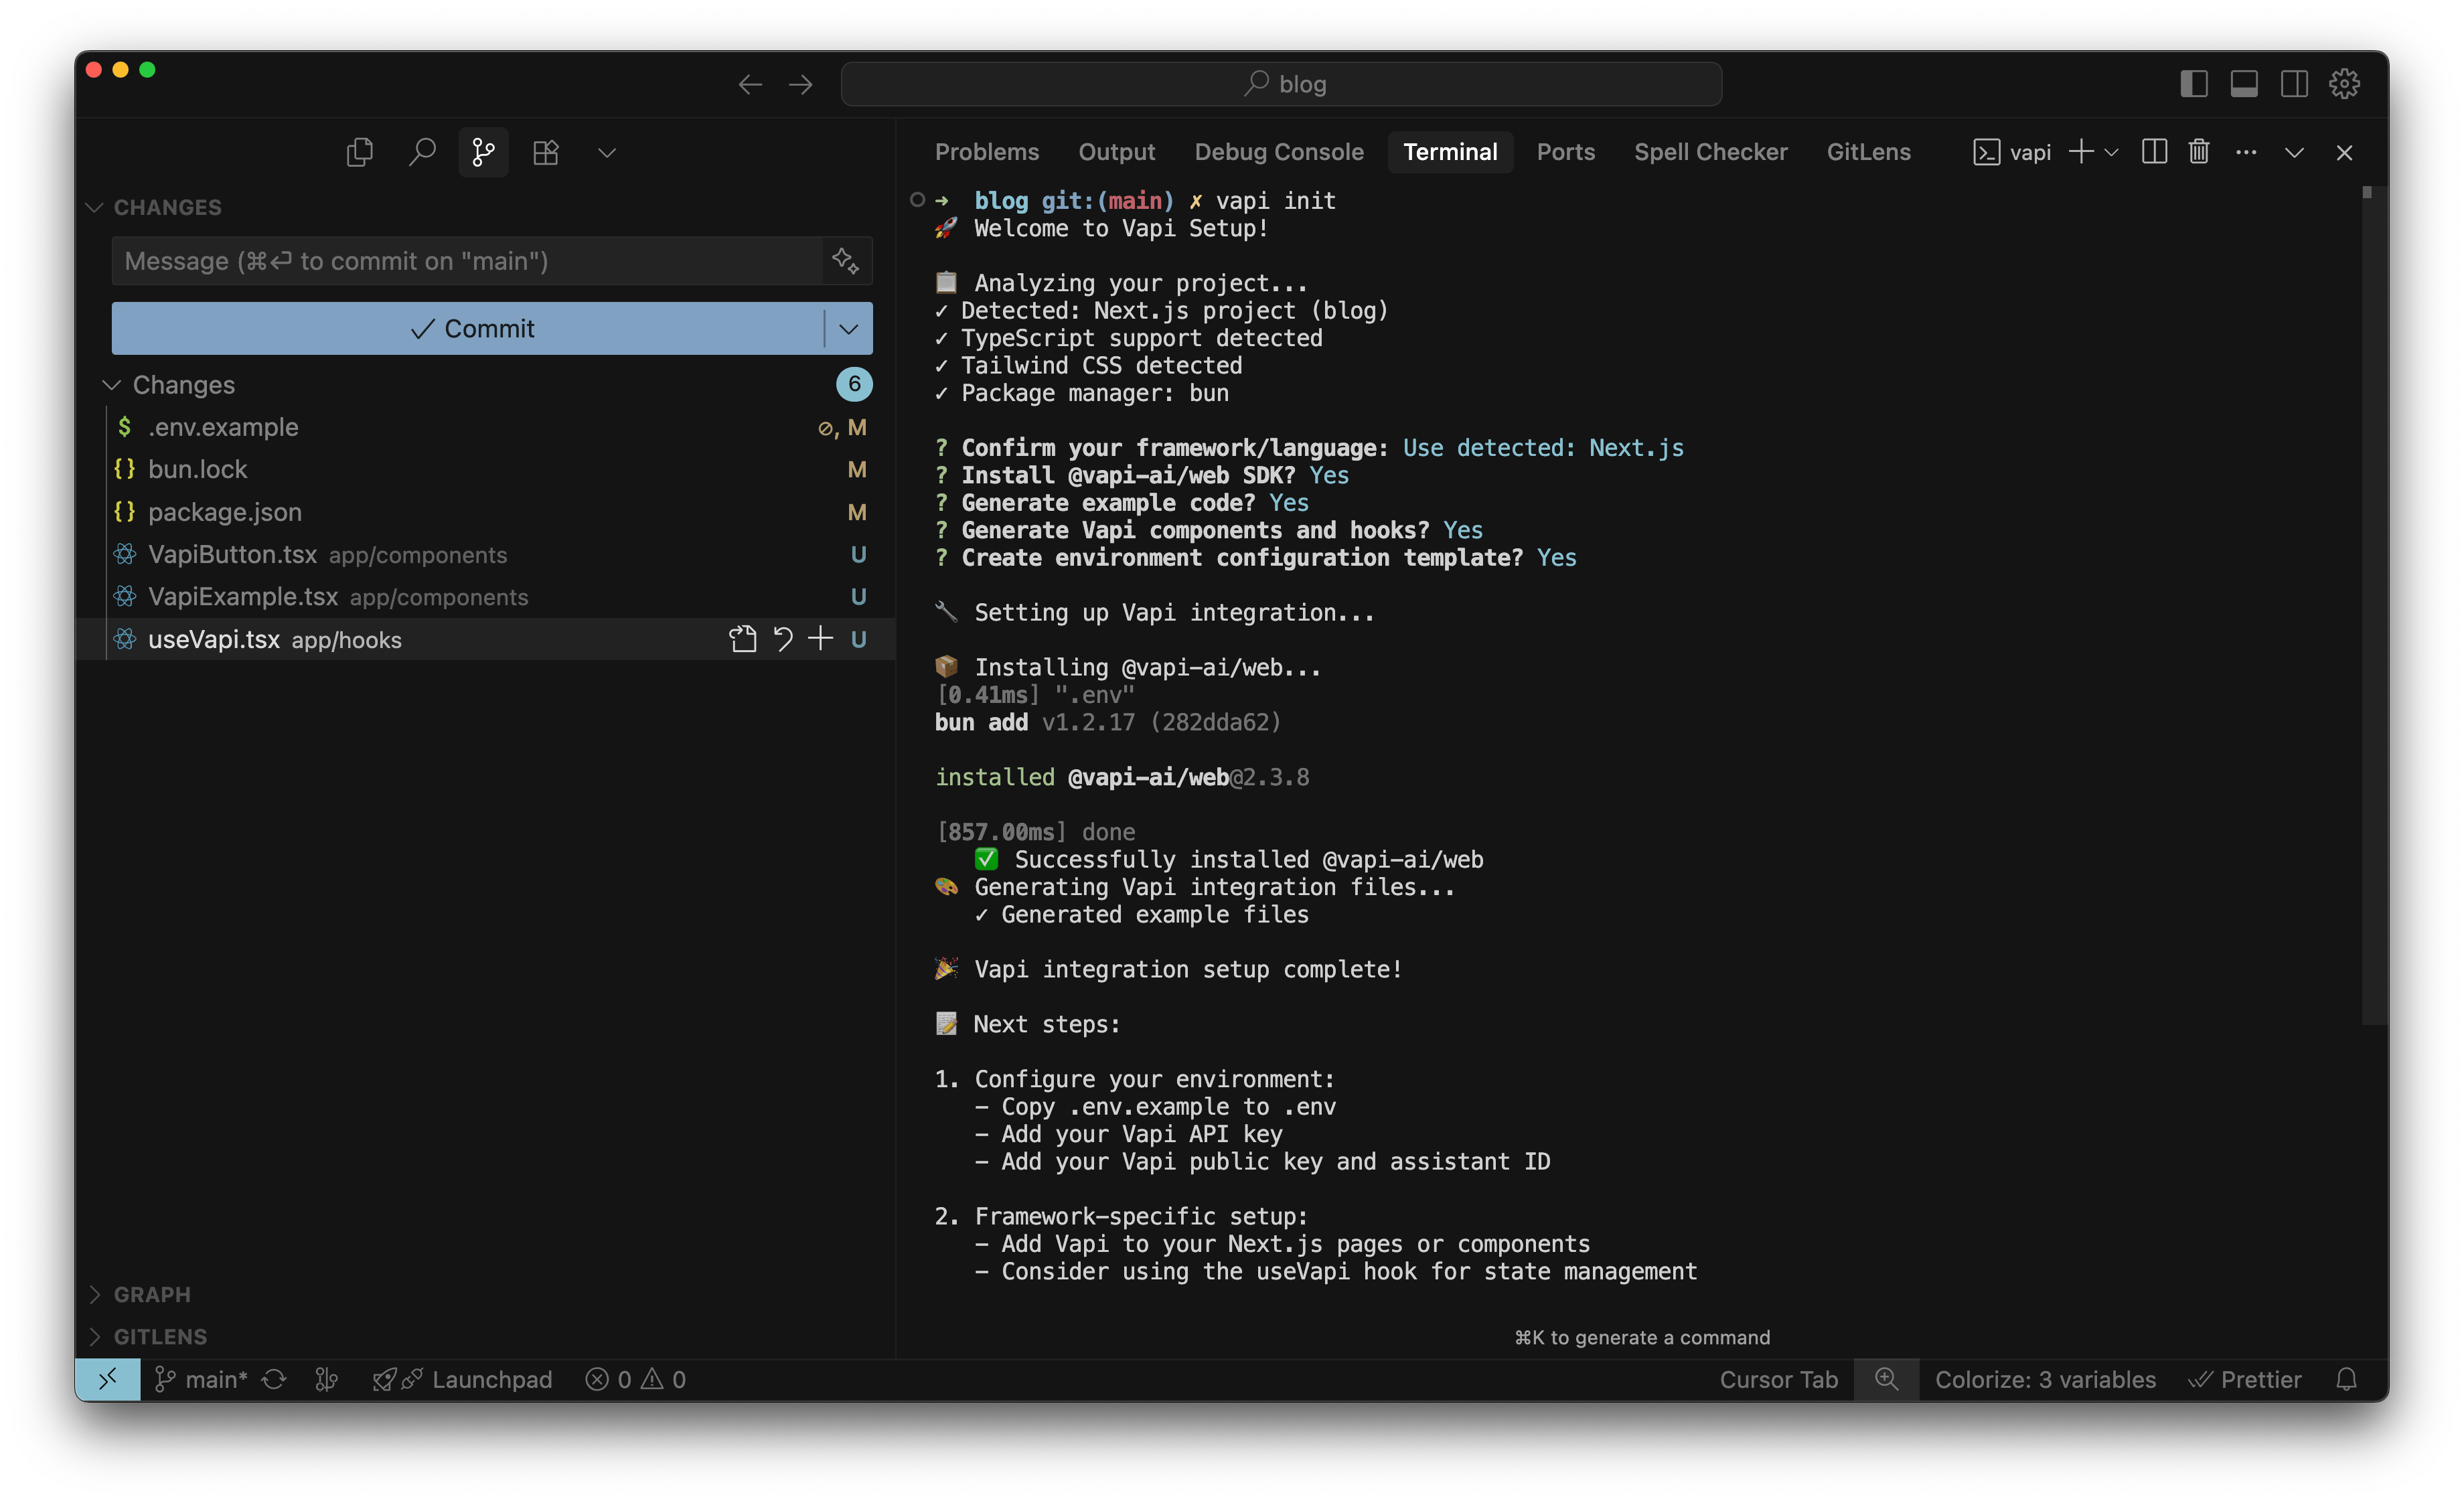Toggle the bottom panel layout icon
This screenshot has height=1501, width=2464.
tap(2244, 84)
